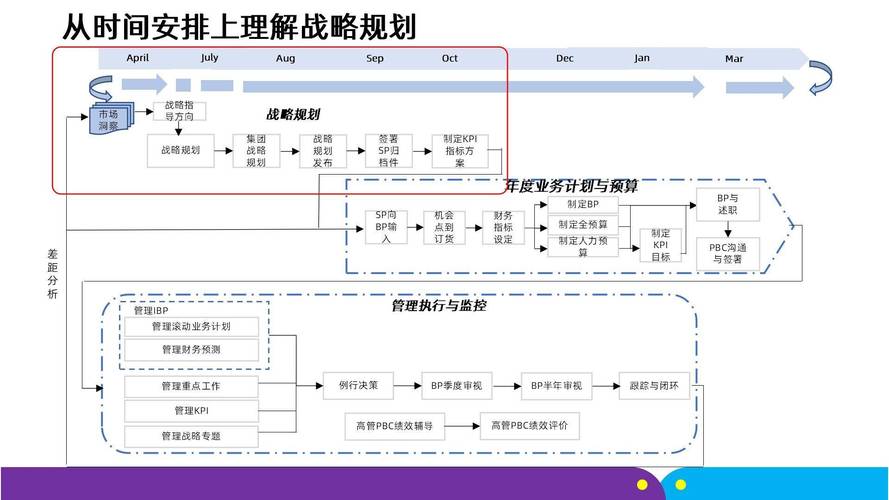889x500 pixels.
Task: Click the curved loop arrow above 市场洞察
Action: click(x=101, y=88)
